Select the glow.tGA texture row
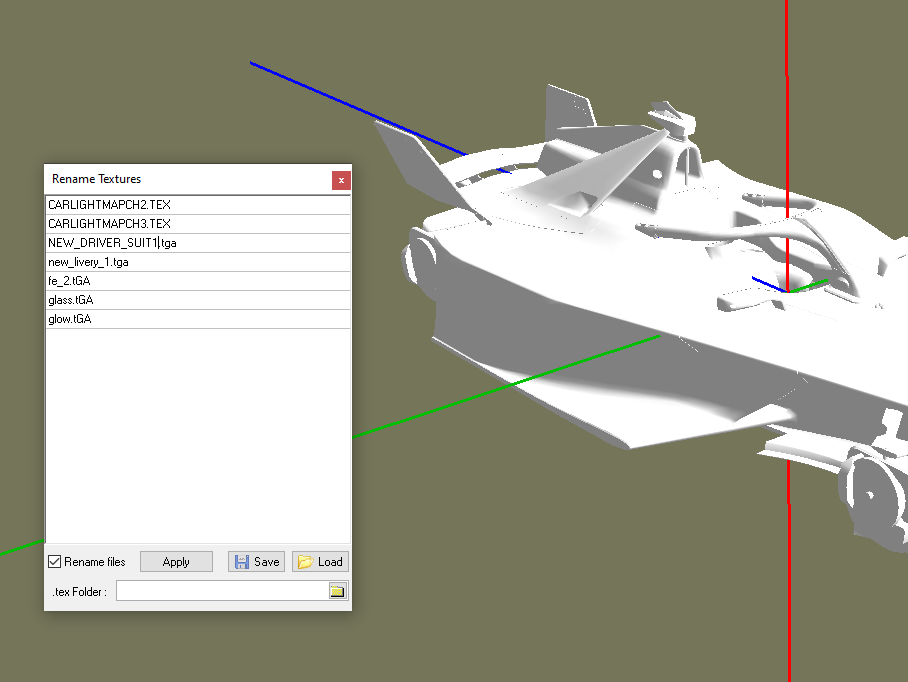Image resolution: width=908 pixels, height=682 pixels. click(x=198, y=320)
